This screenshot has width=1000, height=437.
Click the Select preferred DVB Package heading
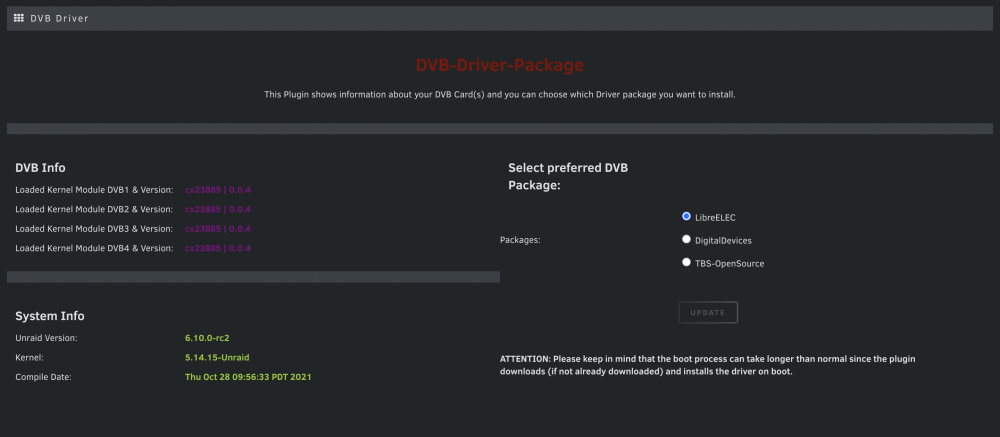pyautogui.click(x=568, y=177)
